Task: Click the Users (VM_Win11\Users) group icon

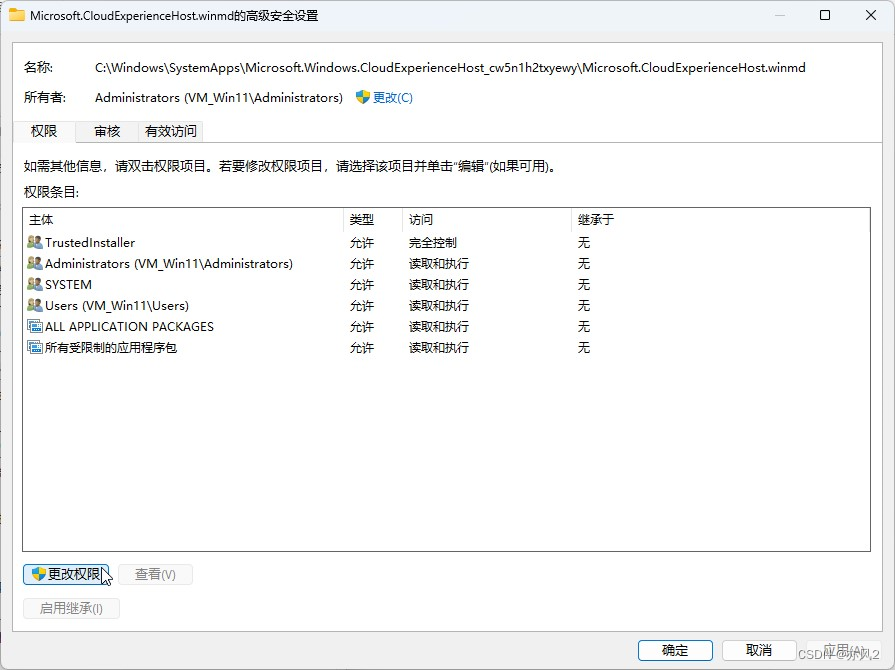Action: click(x=35, y=305)
